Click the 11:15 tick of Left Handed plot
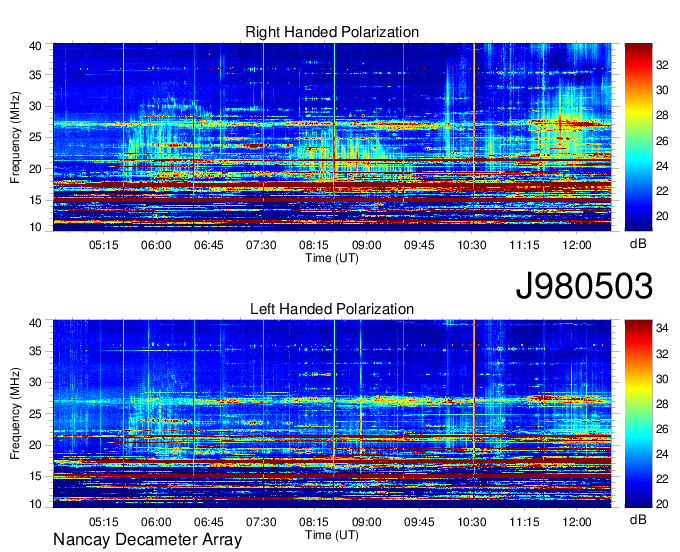Screen dimensions: 680x552 [524, 522]
